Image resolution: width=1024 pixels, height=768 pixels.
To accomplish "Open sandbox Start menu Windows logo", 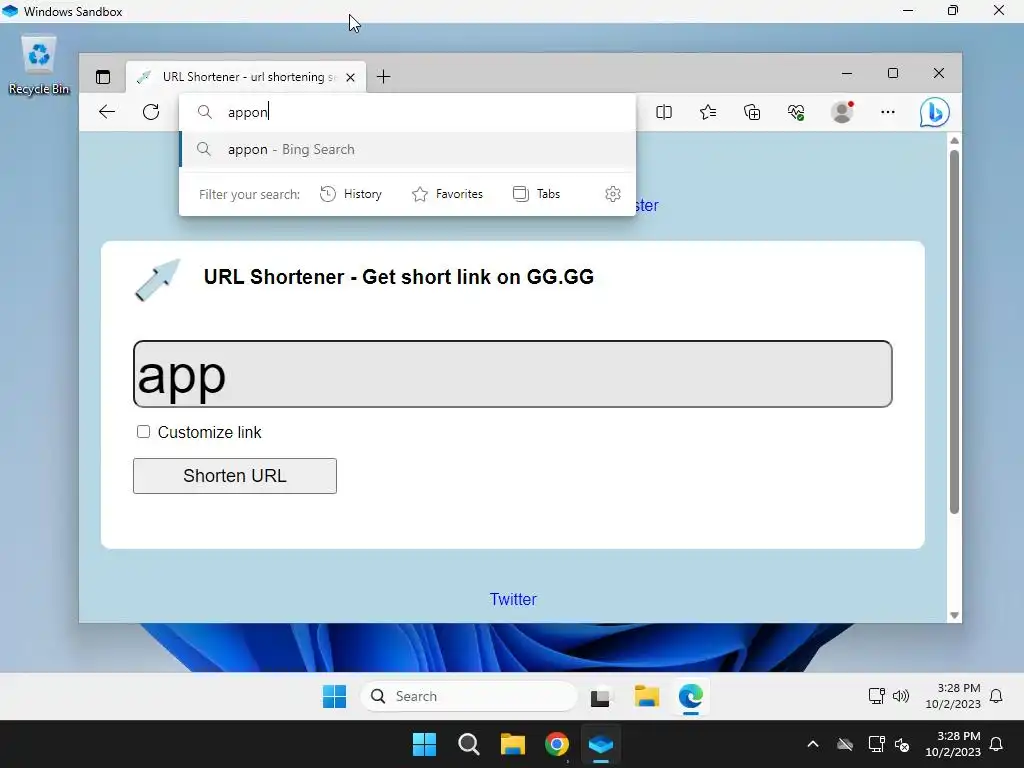I will (334, 696).
